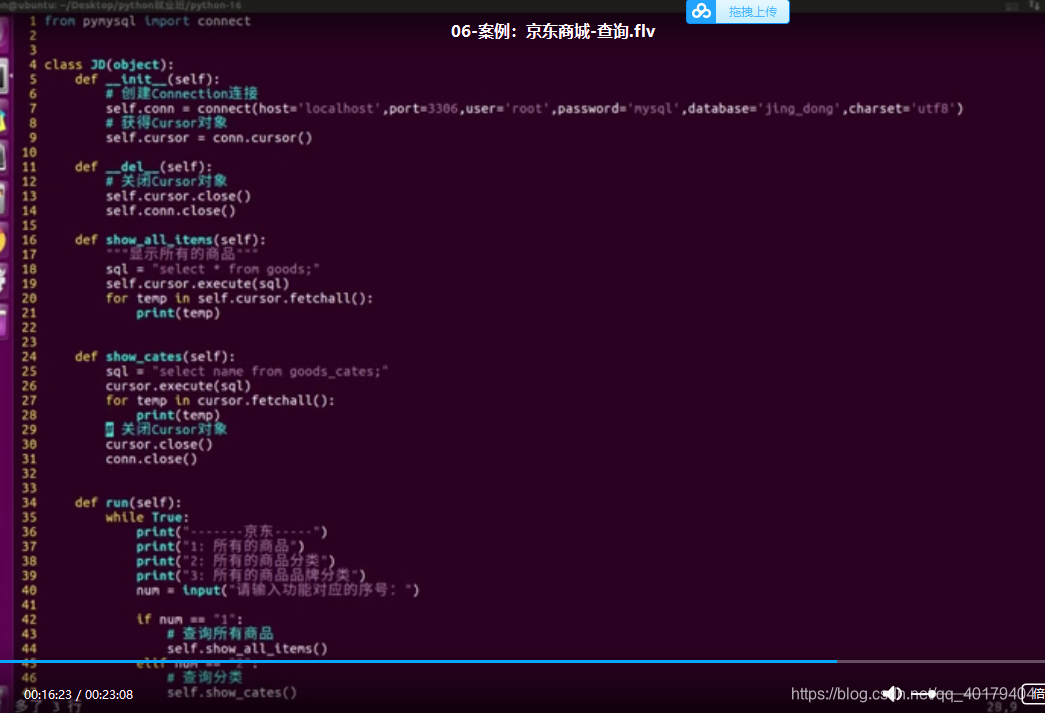Click the 'while True:' line

click(x=147, y=517)
